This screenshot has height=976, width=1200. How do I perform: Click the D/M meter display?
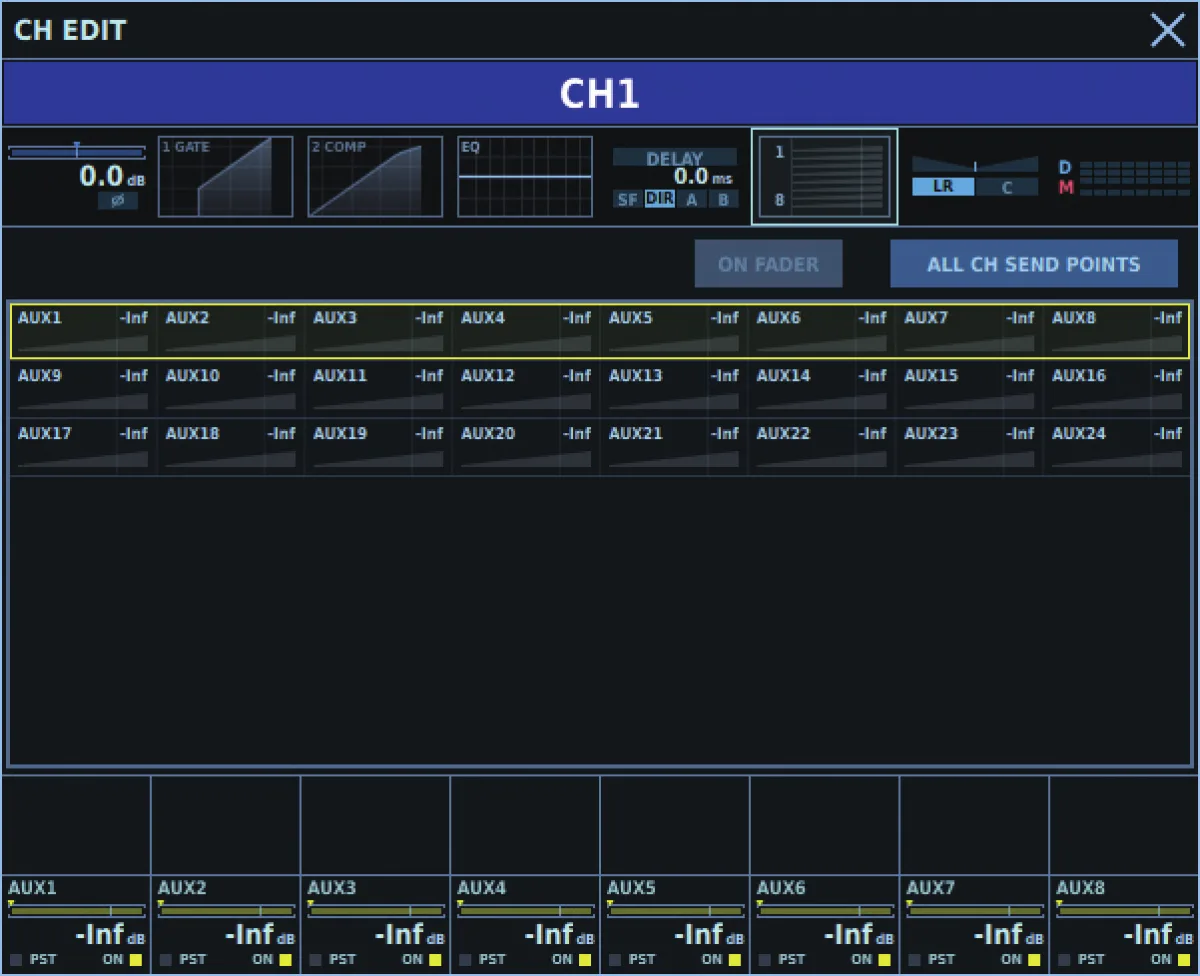1125,177
